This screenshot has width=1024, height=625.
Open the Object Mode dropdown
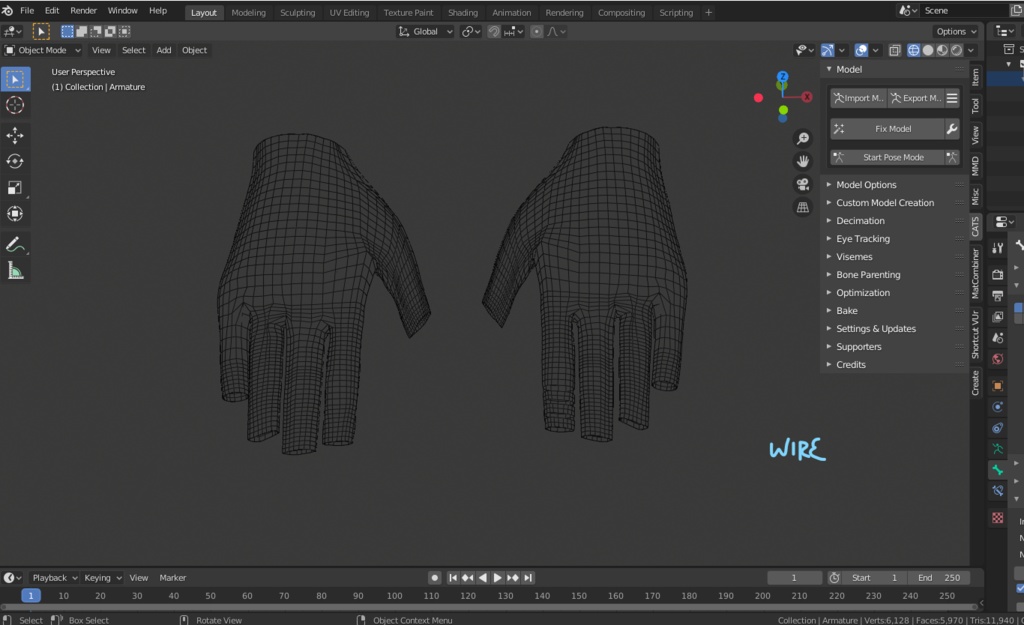click(x=42, y=50)
